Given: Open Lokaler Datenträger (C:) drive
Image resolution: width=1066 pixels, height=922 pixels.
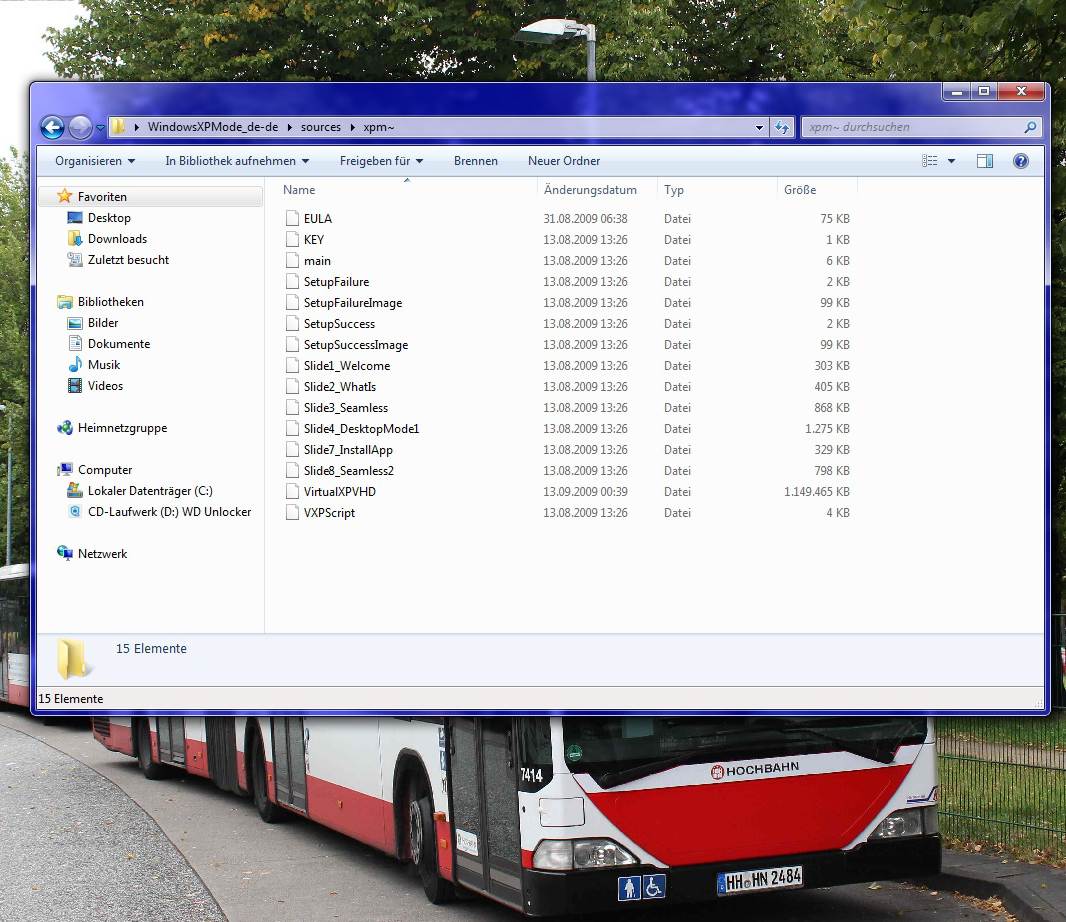Looking at the screenshot, I should tap(150, 491).
